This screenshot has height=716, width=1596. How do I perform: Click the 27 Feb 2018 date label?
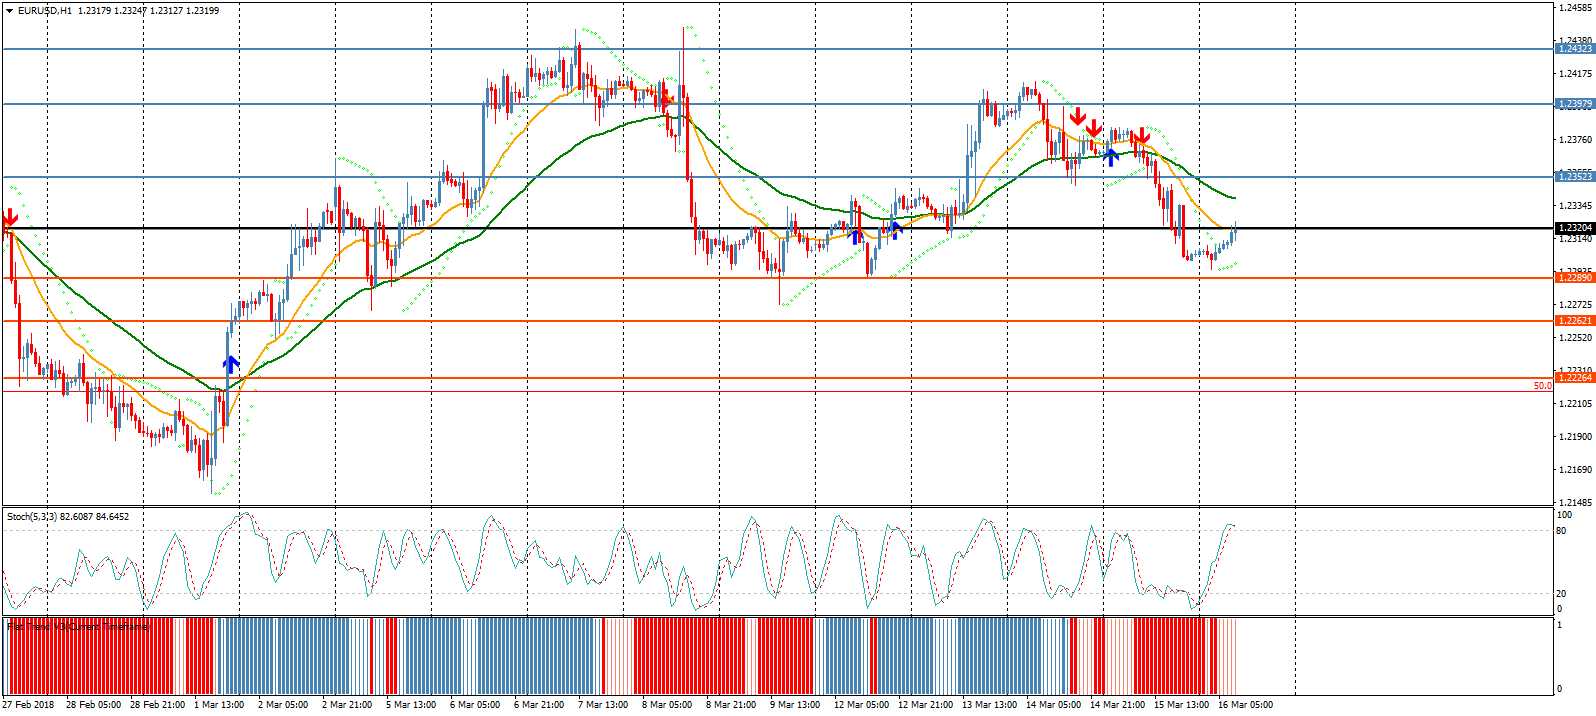[x=29, y=705]
